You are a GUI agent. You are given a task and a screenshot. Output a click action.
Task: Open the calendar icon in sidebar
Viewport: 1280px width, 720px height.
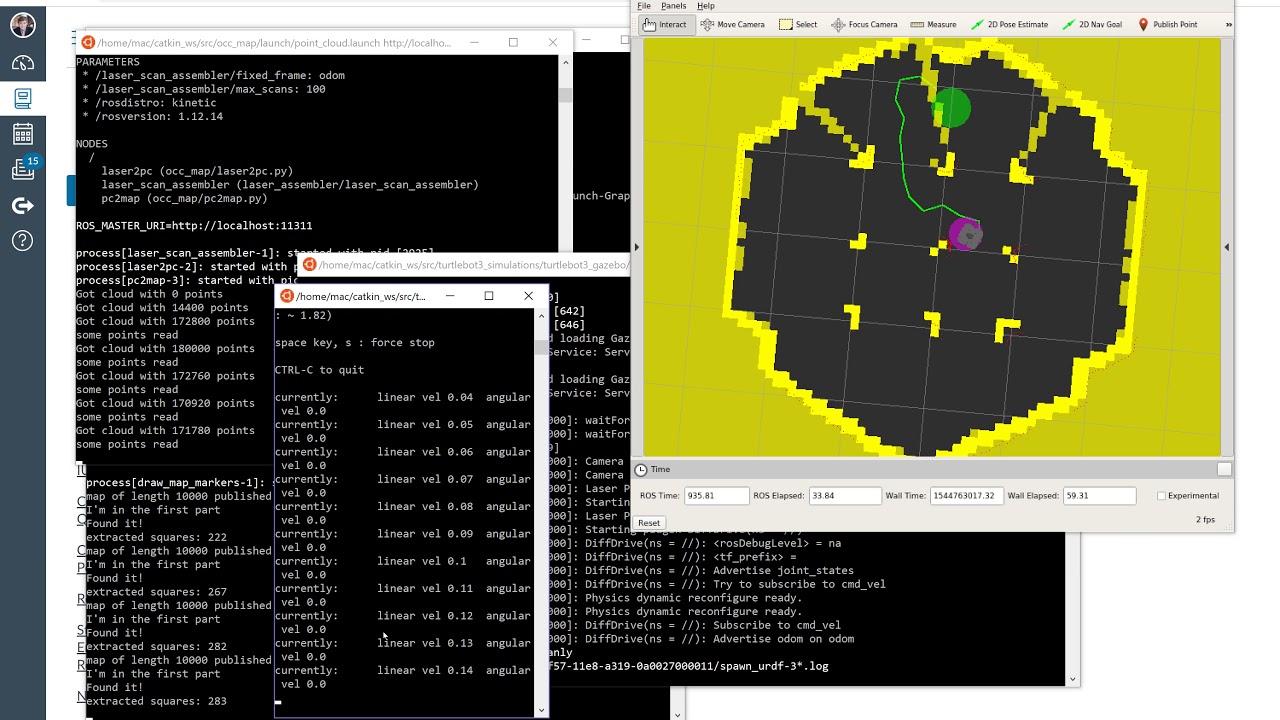(23, 134)
